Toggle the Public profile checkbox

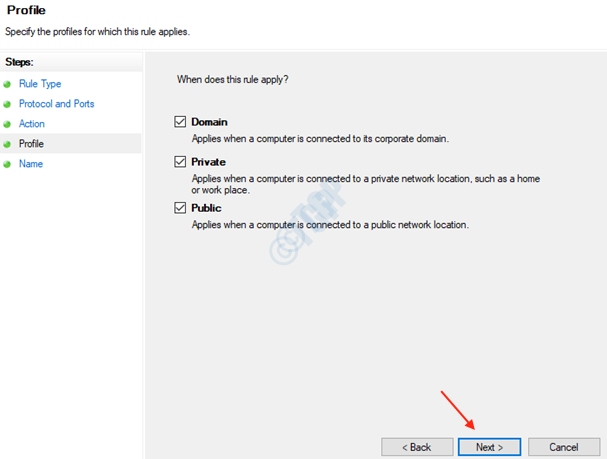pos(180,208)
